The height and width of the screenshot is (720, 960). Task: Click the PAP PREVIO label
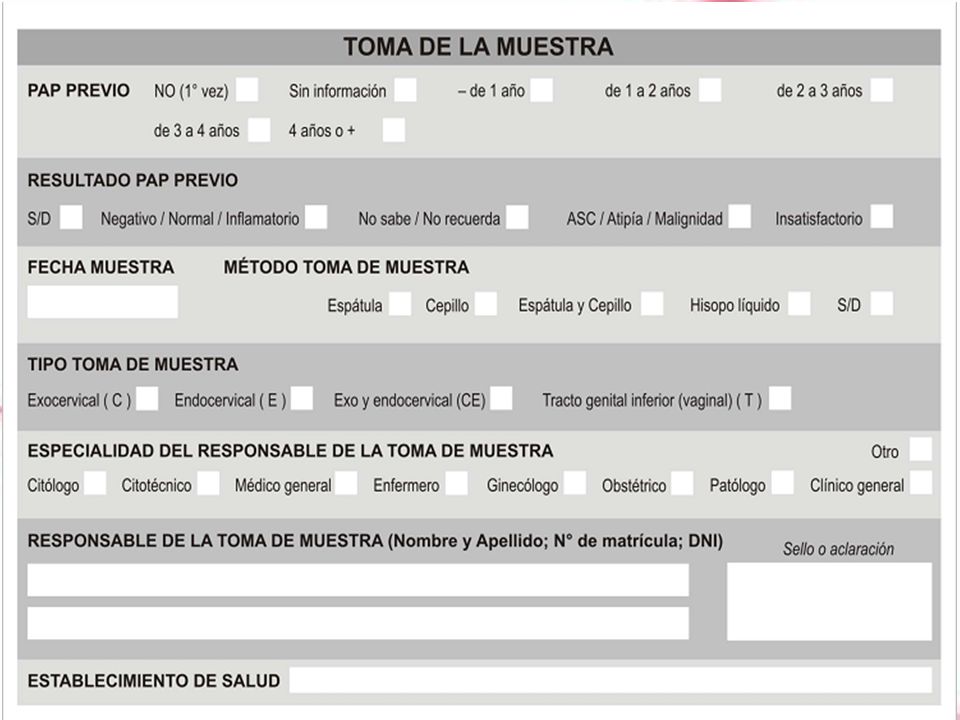coord(78,91)
